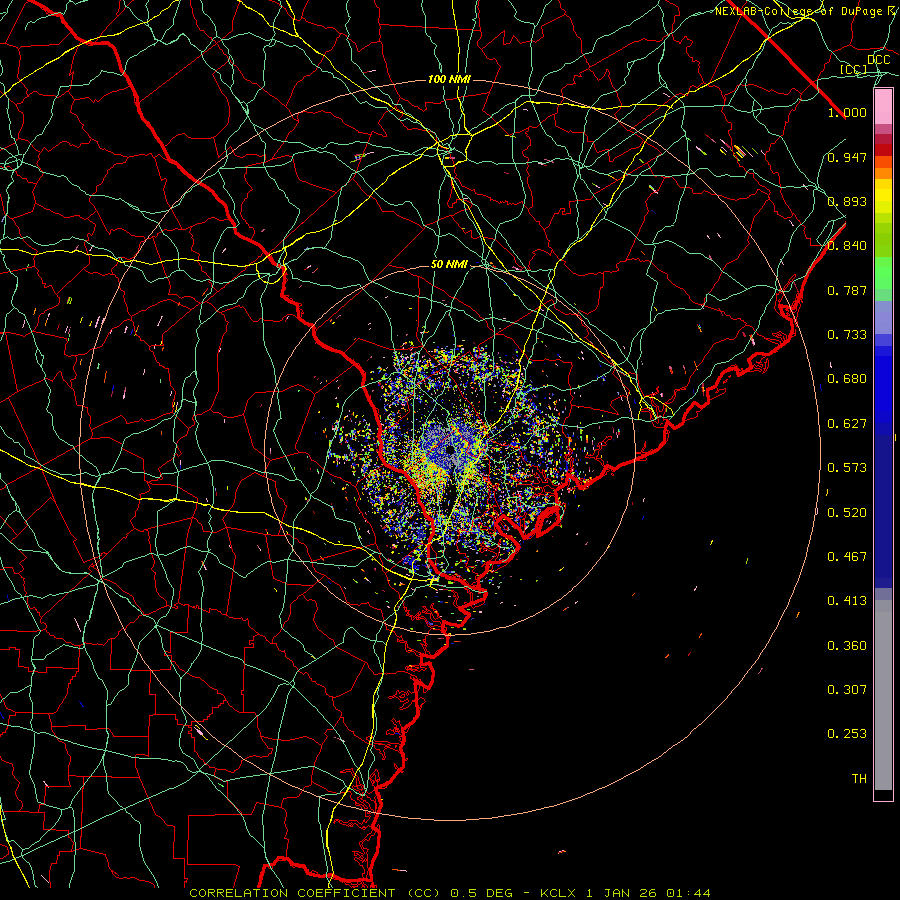Screen dimensions: 900x900
Task: Click the black radar site center dot
Action: 450,449
